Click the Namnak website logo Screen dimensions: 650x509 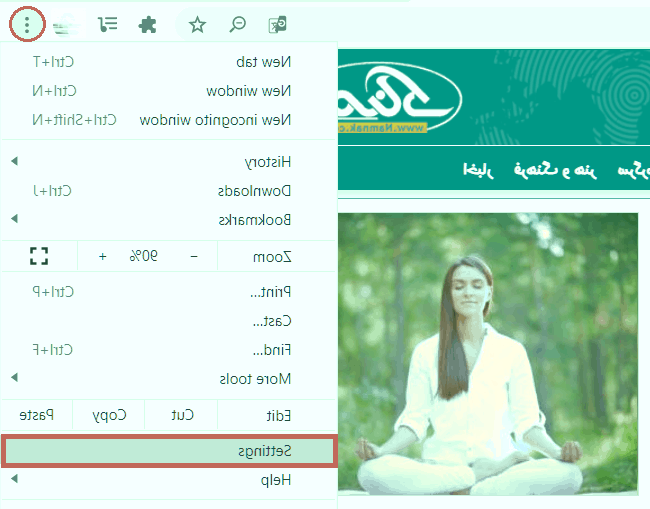click(399, 98)
